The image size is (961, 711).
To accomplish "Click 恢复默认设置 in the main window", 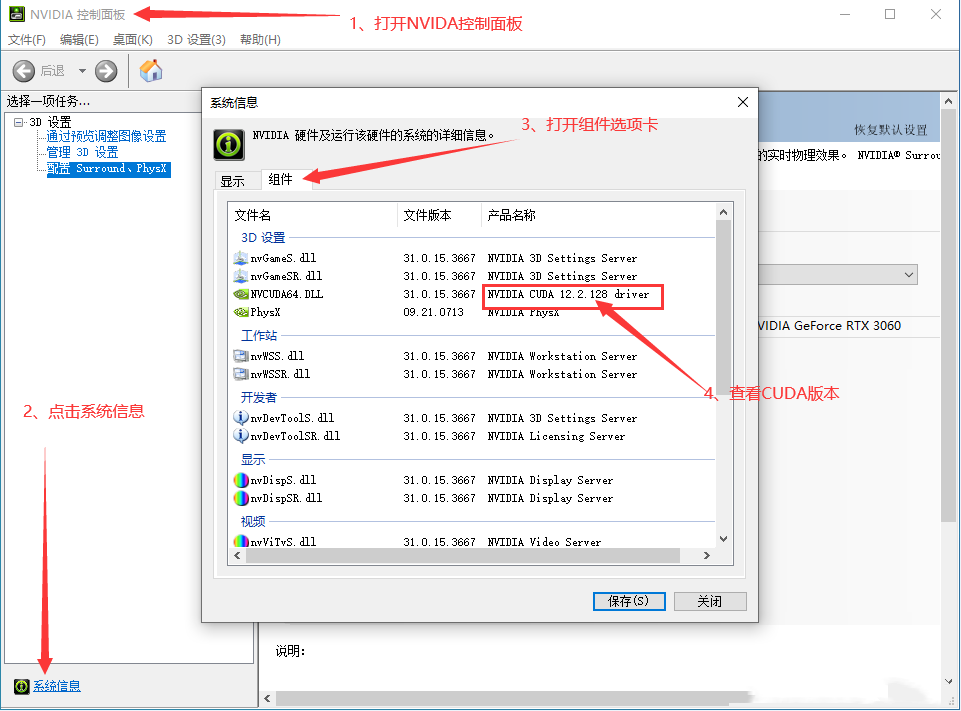I will [x=891, y=130].
